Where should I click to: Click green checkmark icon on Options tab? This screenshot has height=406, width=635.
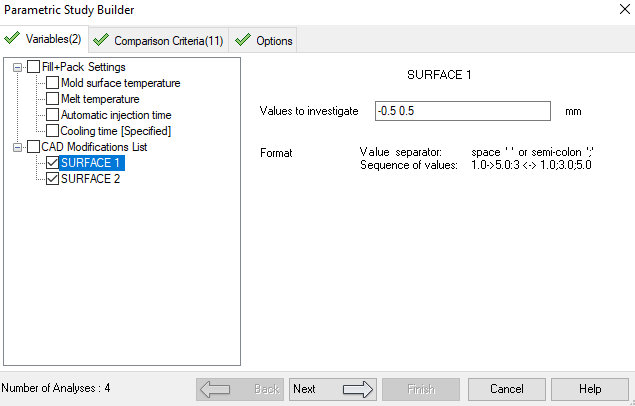pos(243,41)
